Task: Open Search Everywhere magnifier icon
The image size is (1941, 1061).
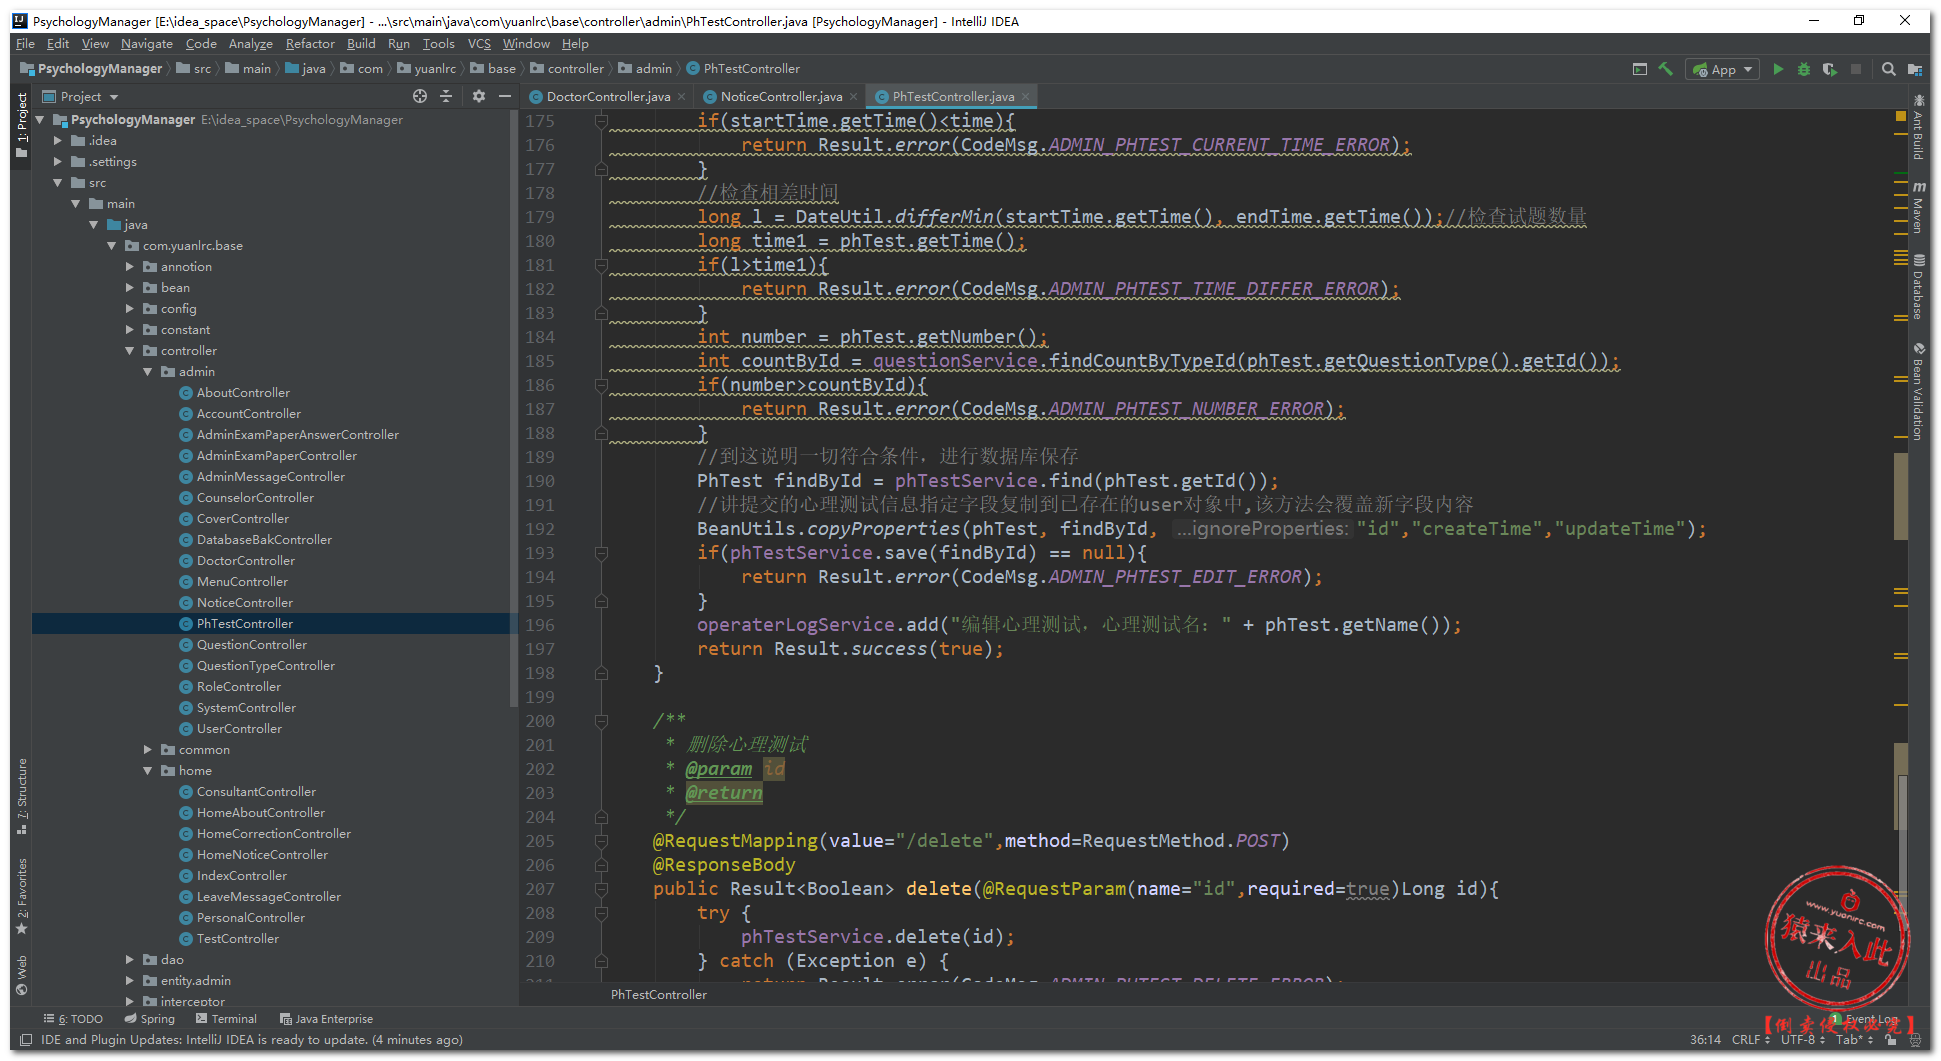Action: tap(1888, 69)
